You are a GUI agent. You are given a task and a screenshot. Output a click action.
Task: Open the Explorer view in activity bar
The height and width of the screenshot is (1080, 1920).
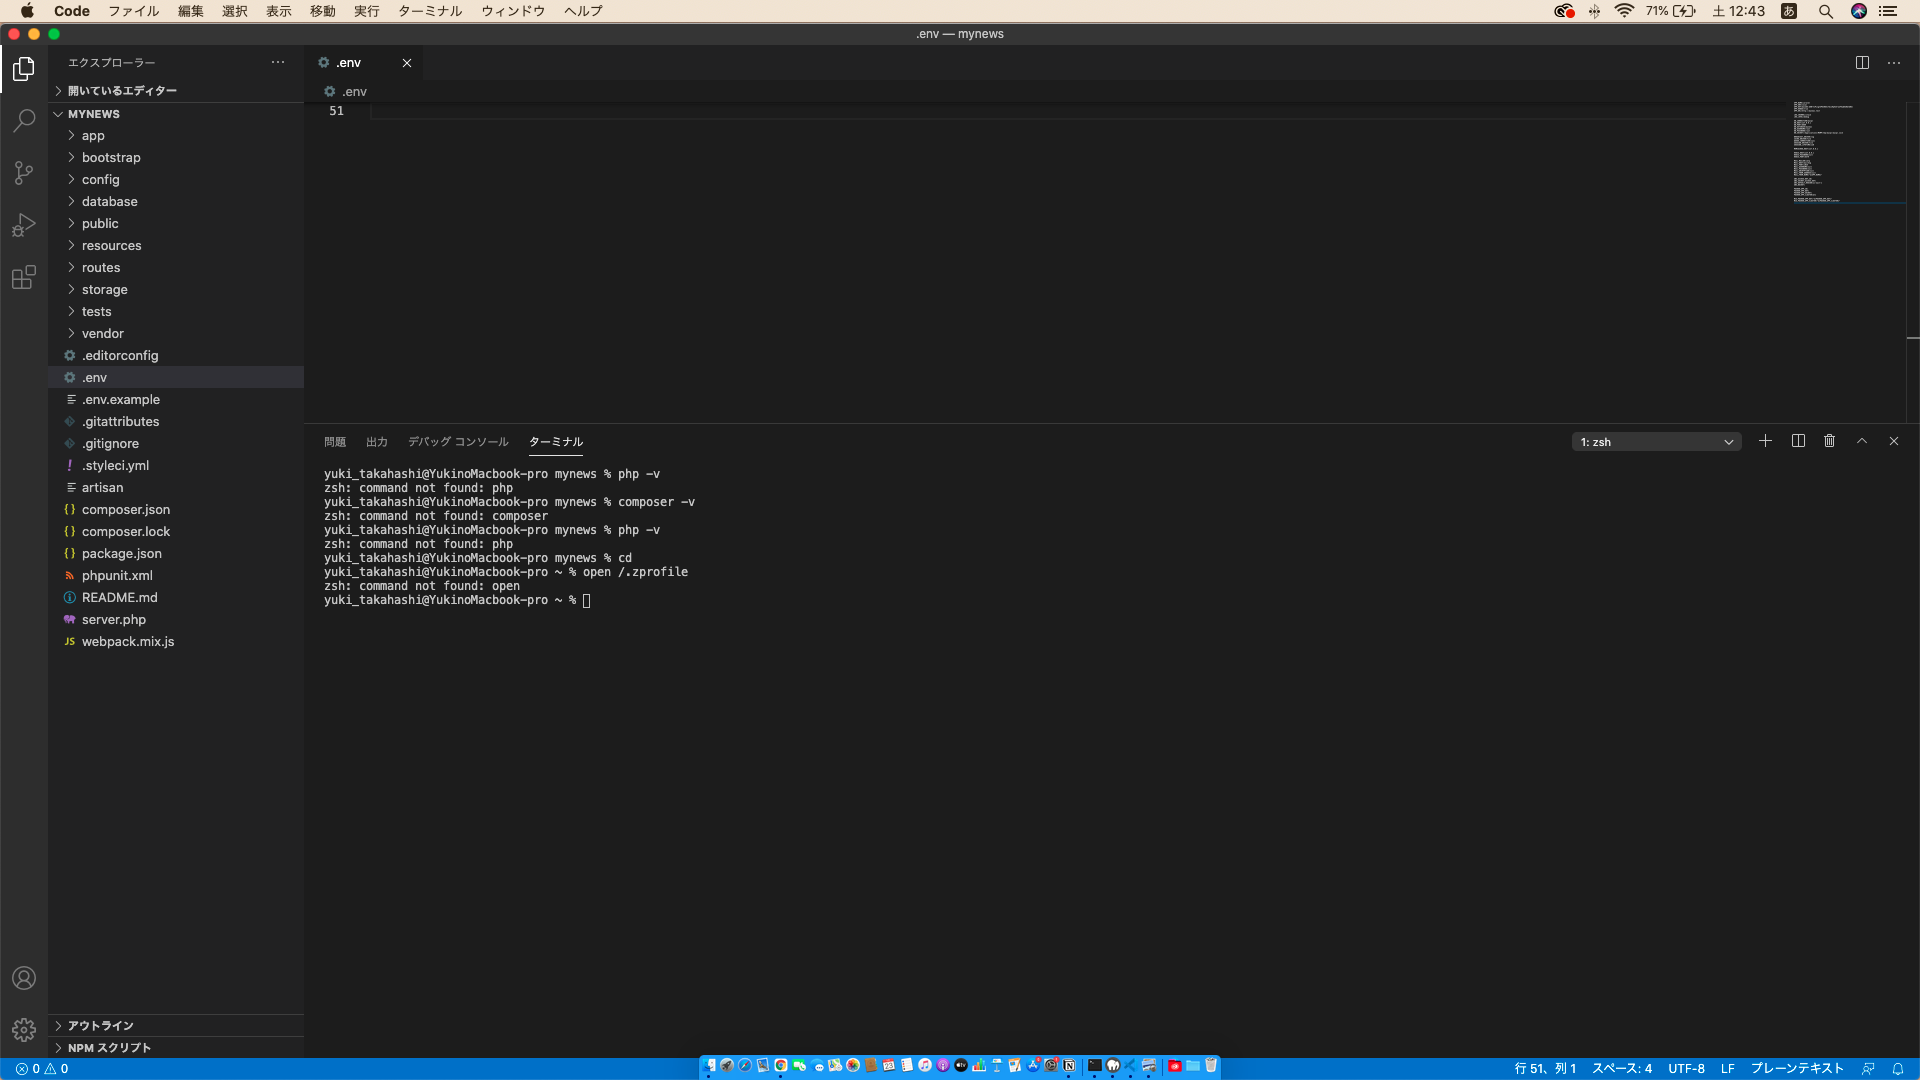(24, 69)
